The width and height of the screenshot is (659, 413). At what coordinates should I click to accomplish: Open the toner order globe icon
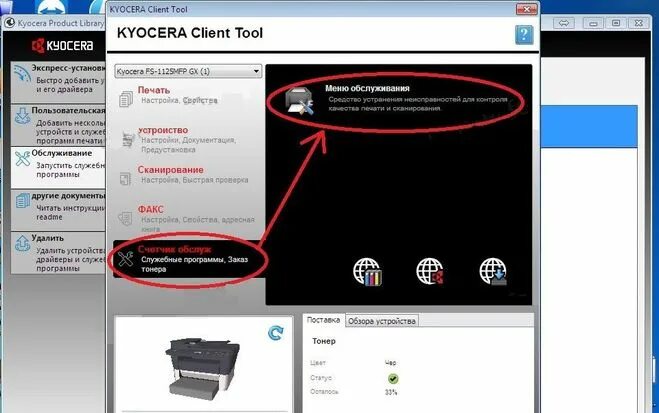click(367, 272)
